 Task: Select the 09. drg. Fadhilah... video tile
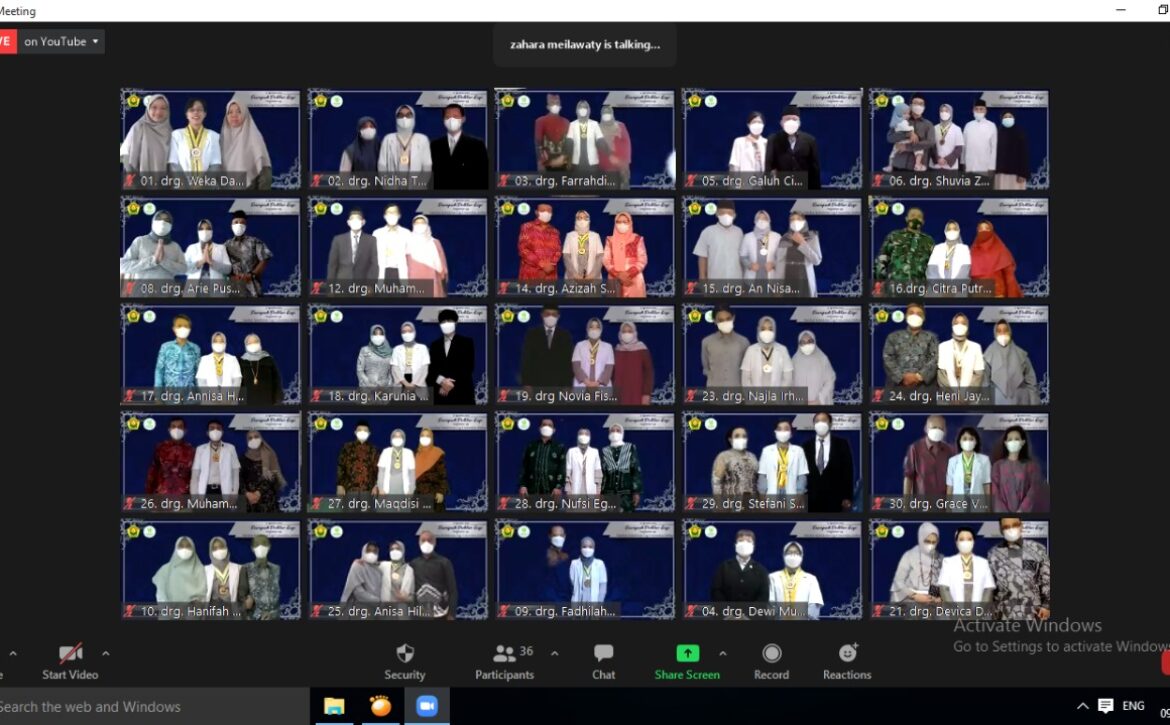pos(585,570)
